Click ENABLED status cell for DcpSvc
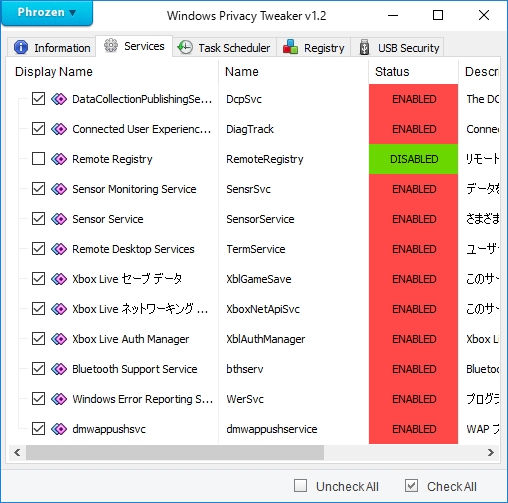Screen dimensions: 508x503 click(x=413, y=99)
